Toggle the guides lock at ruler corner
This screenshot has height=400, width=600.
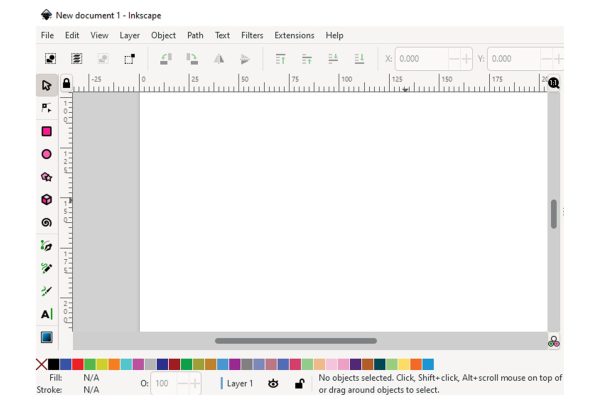(x=66, y=84)
